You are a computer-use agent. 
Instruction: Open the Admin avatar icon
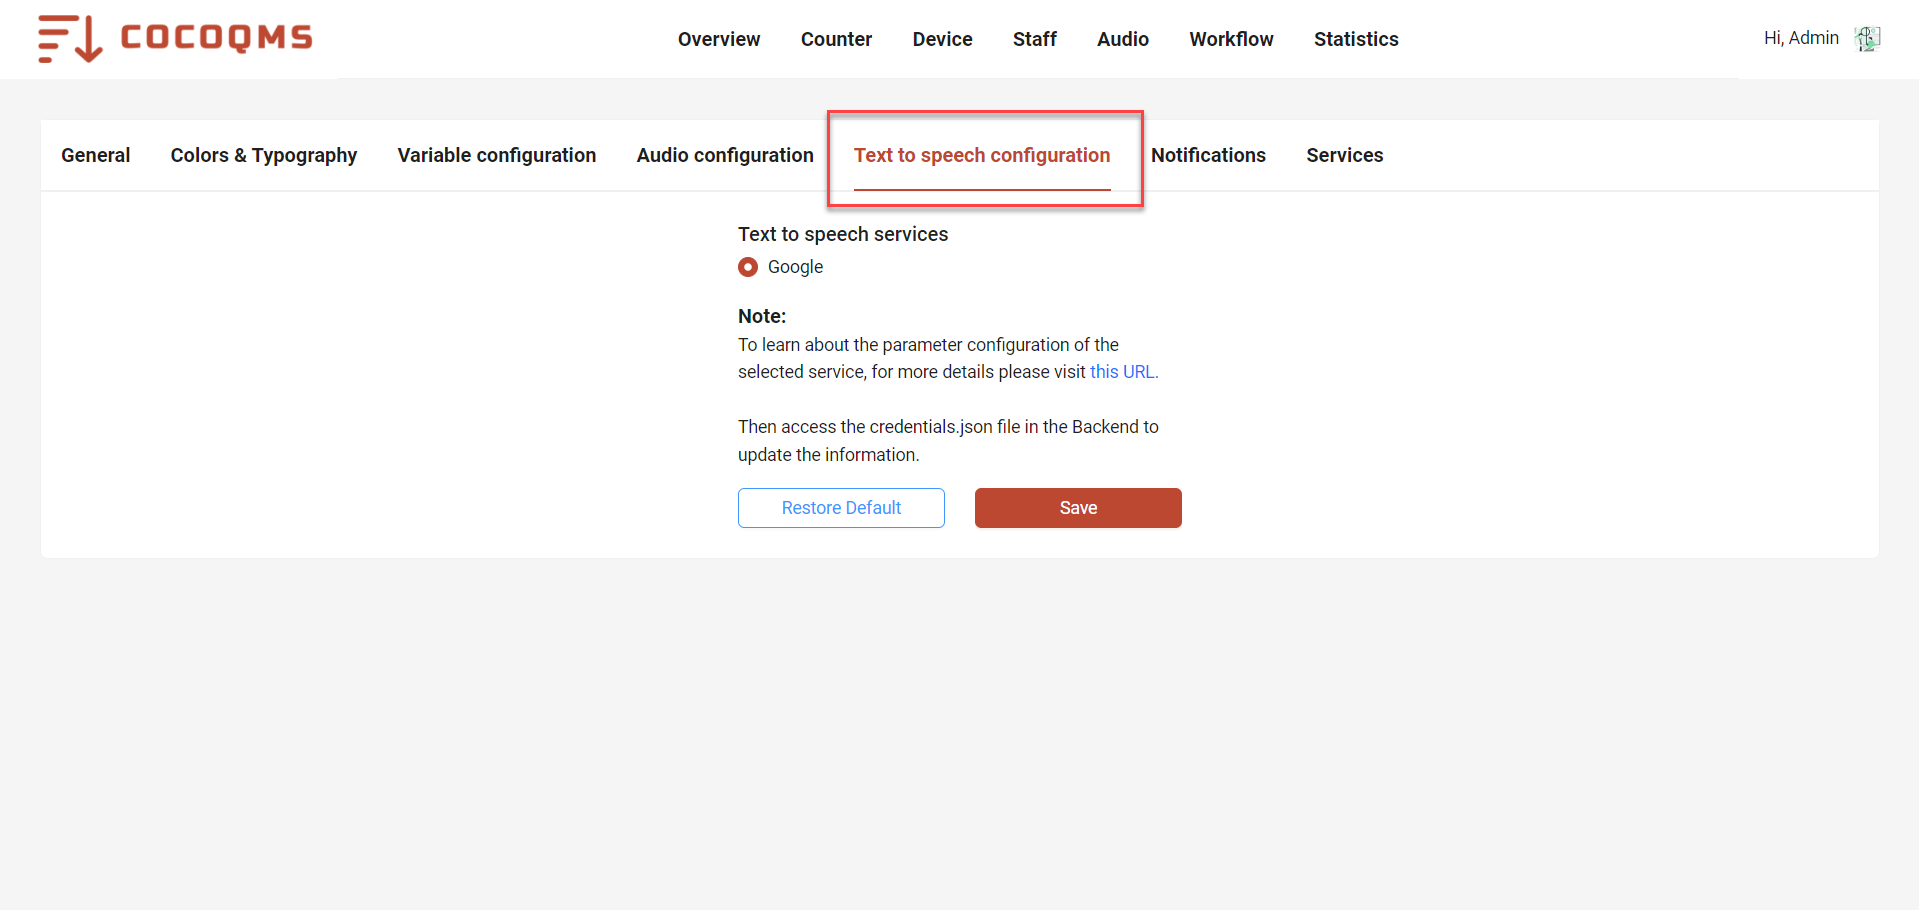(x=1867, y=38)
